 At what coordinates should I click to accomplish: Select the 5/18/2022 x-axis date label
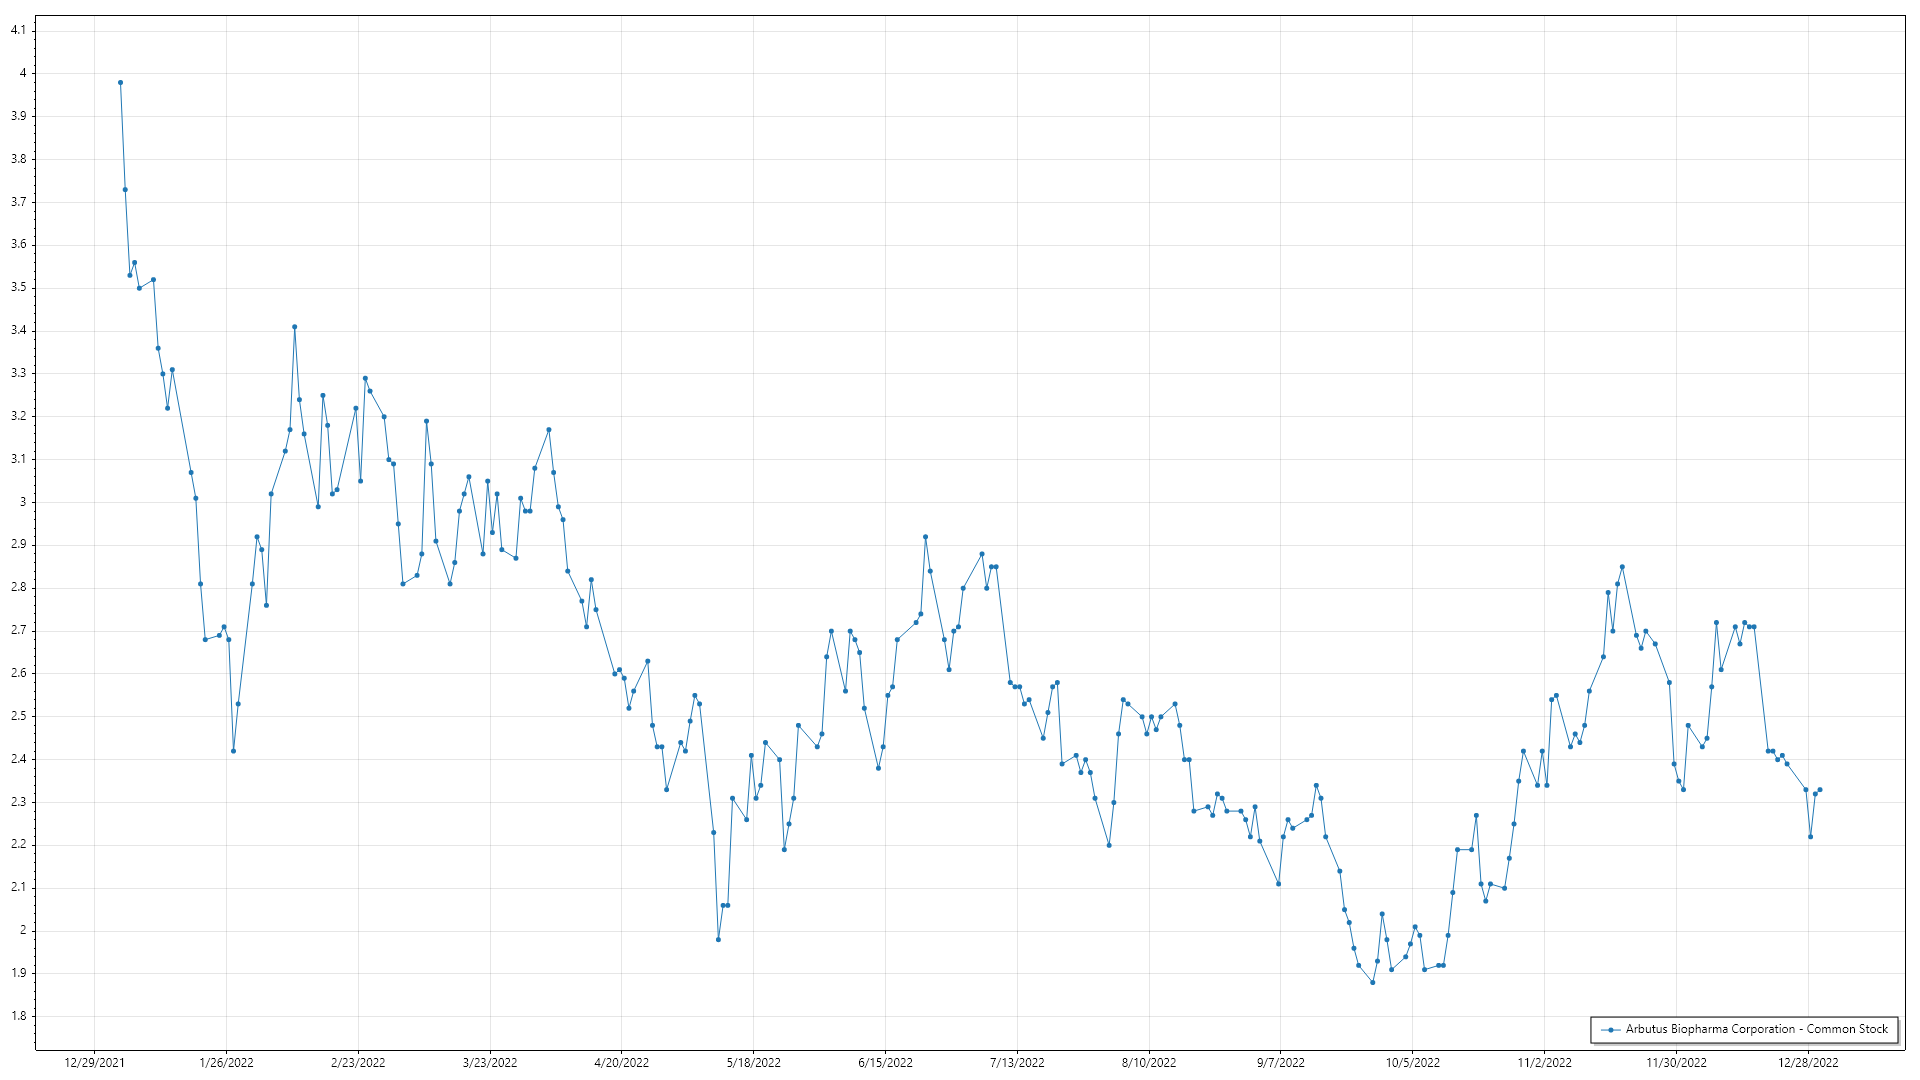(x=753, y=1063)
